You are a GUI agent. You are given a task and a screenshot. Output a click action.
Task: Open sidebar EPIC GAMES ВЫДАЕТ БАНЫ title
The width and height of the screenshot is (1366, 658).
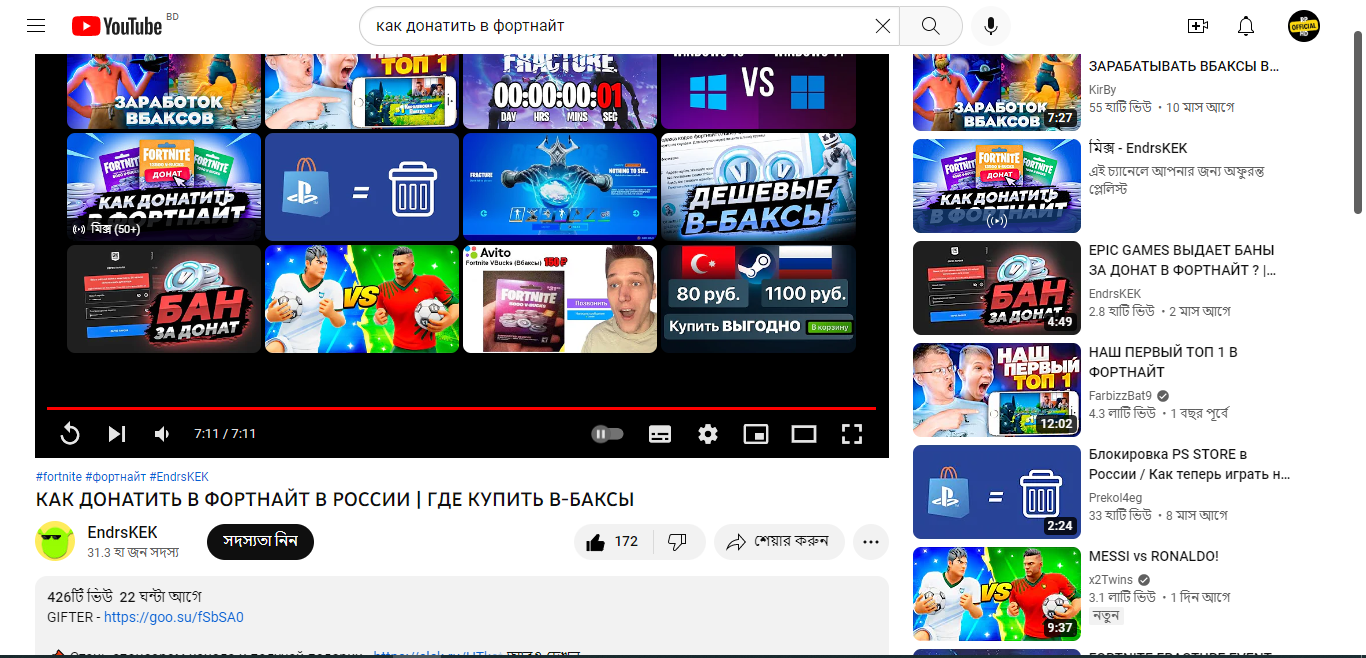click(x=1182, y=260)
